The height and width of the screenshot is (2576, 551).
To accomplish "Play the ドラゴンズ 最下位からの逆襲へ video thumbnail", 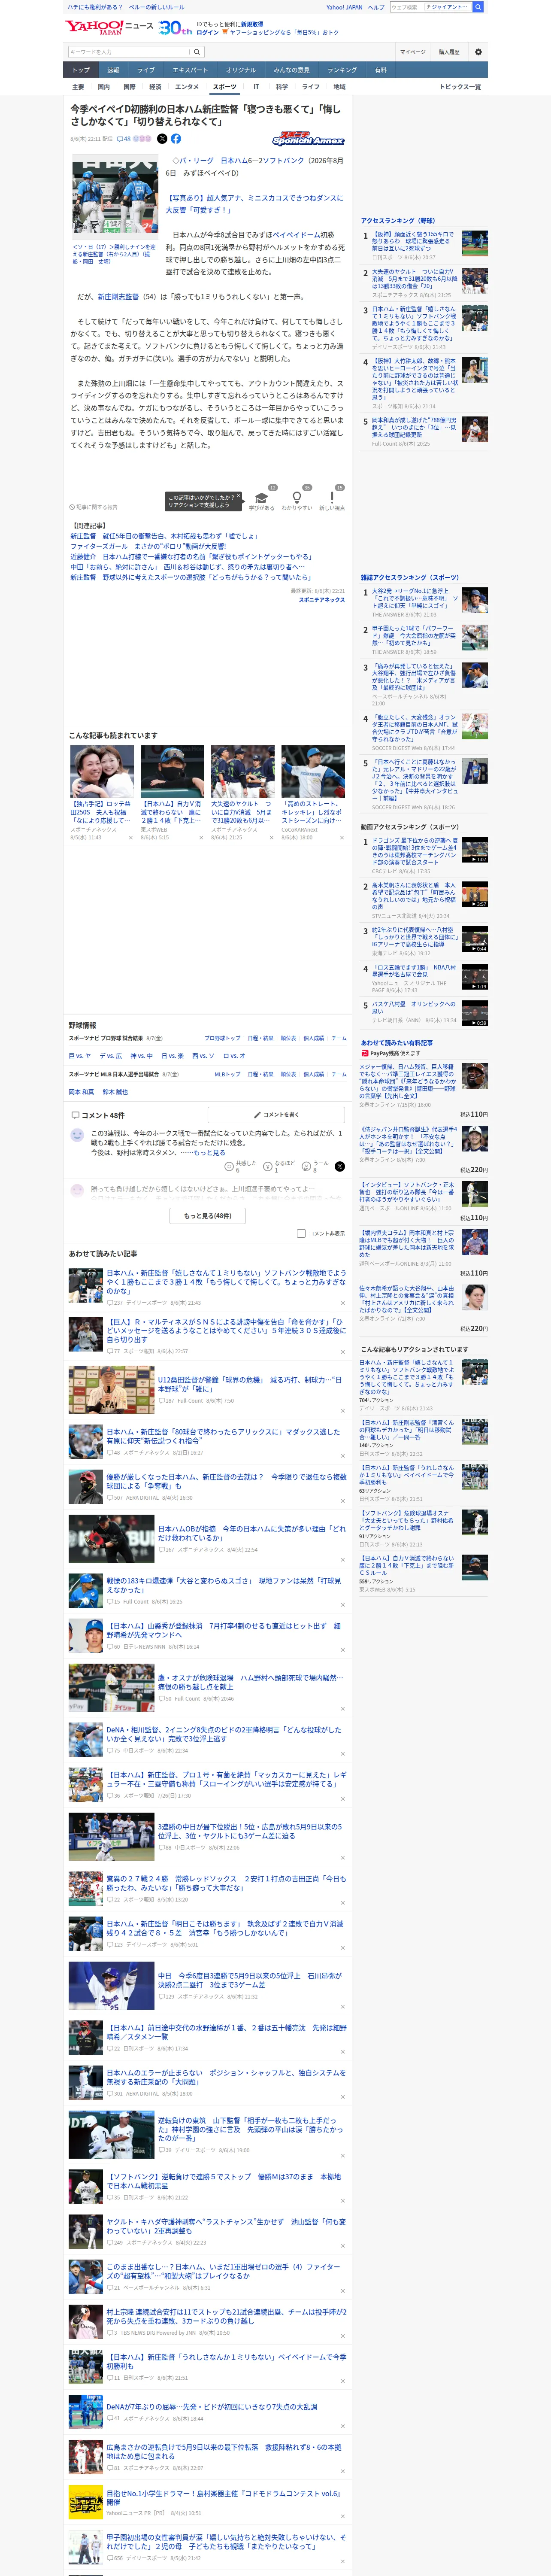I will (475, 850).
